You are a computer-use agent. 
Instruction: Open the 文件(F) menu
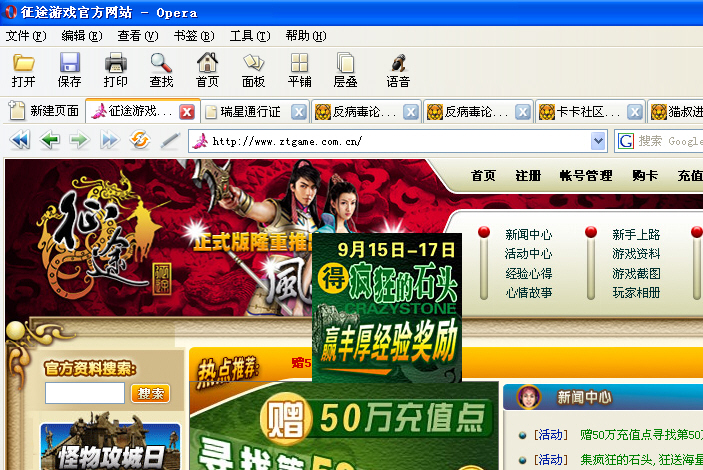tap(26, 36)
